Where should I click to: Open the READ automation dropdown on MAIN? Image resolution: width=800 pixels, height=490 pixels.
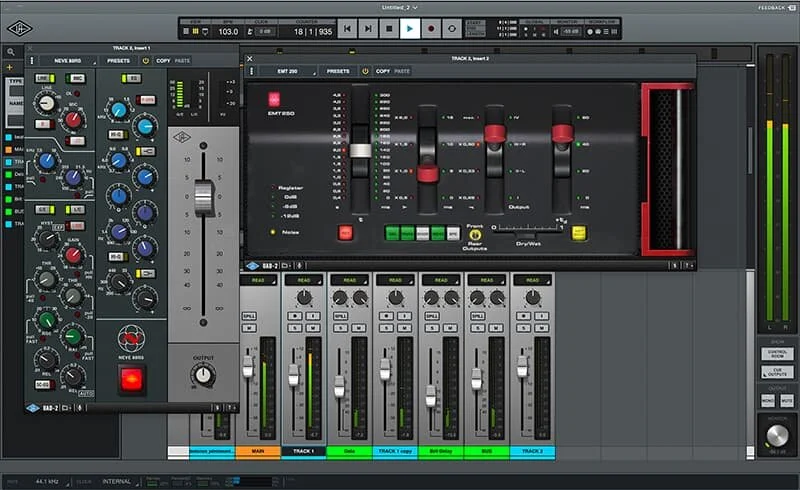[258, 281]
